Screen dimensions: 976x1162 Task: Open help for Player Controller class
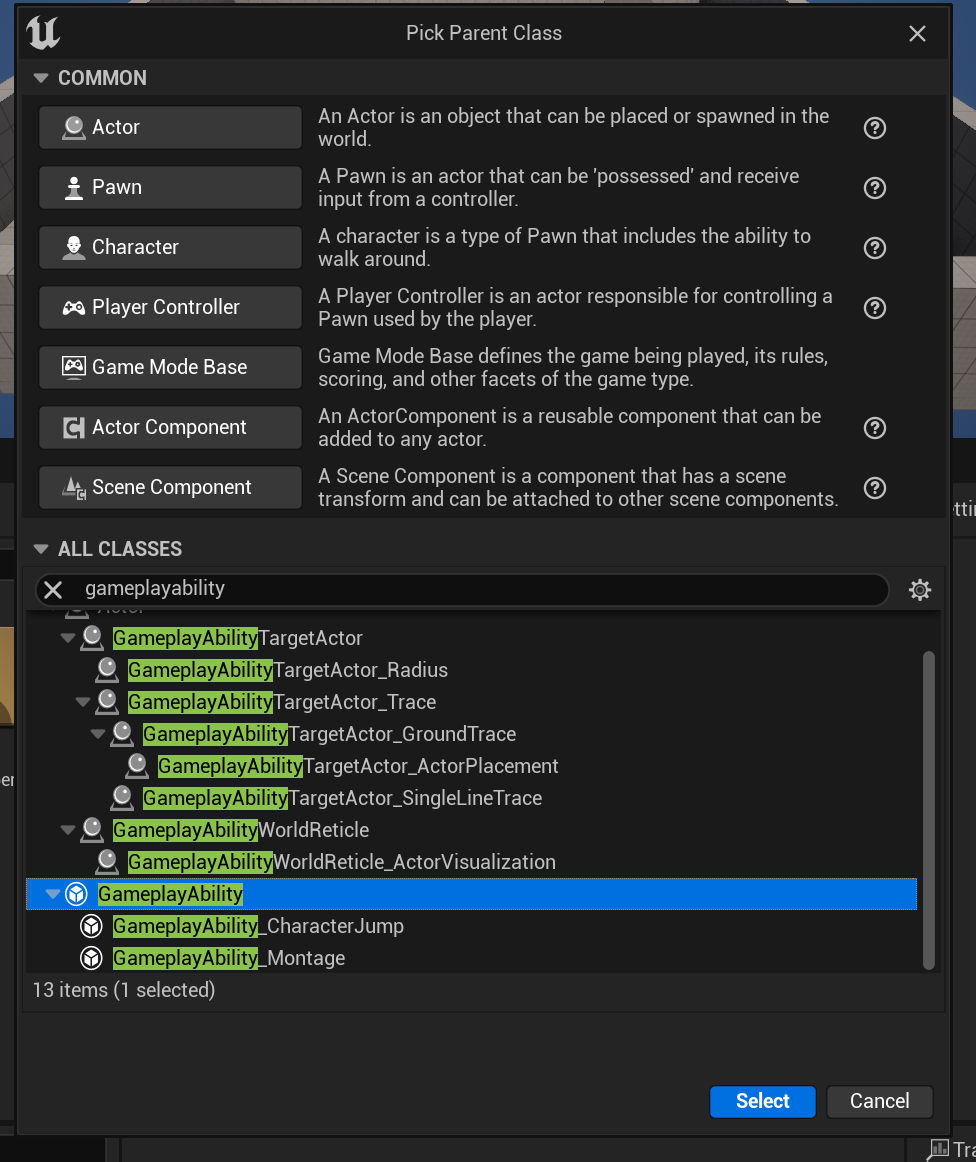tap(875, 308)
